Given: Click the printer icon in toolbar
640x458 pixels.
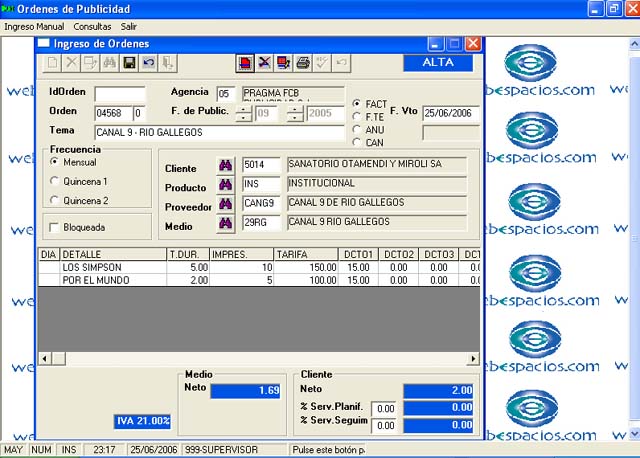Looking at the screenshot, I should coord(303,63).
